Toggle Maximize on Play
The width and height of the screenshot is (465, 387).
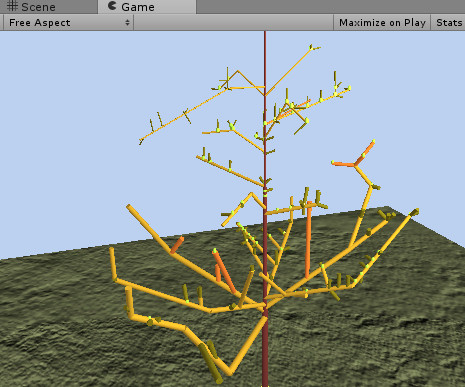(x=382, y=23)
